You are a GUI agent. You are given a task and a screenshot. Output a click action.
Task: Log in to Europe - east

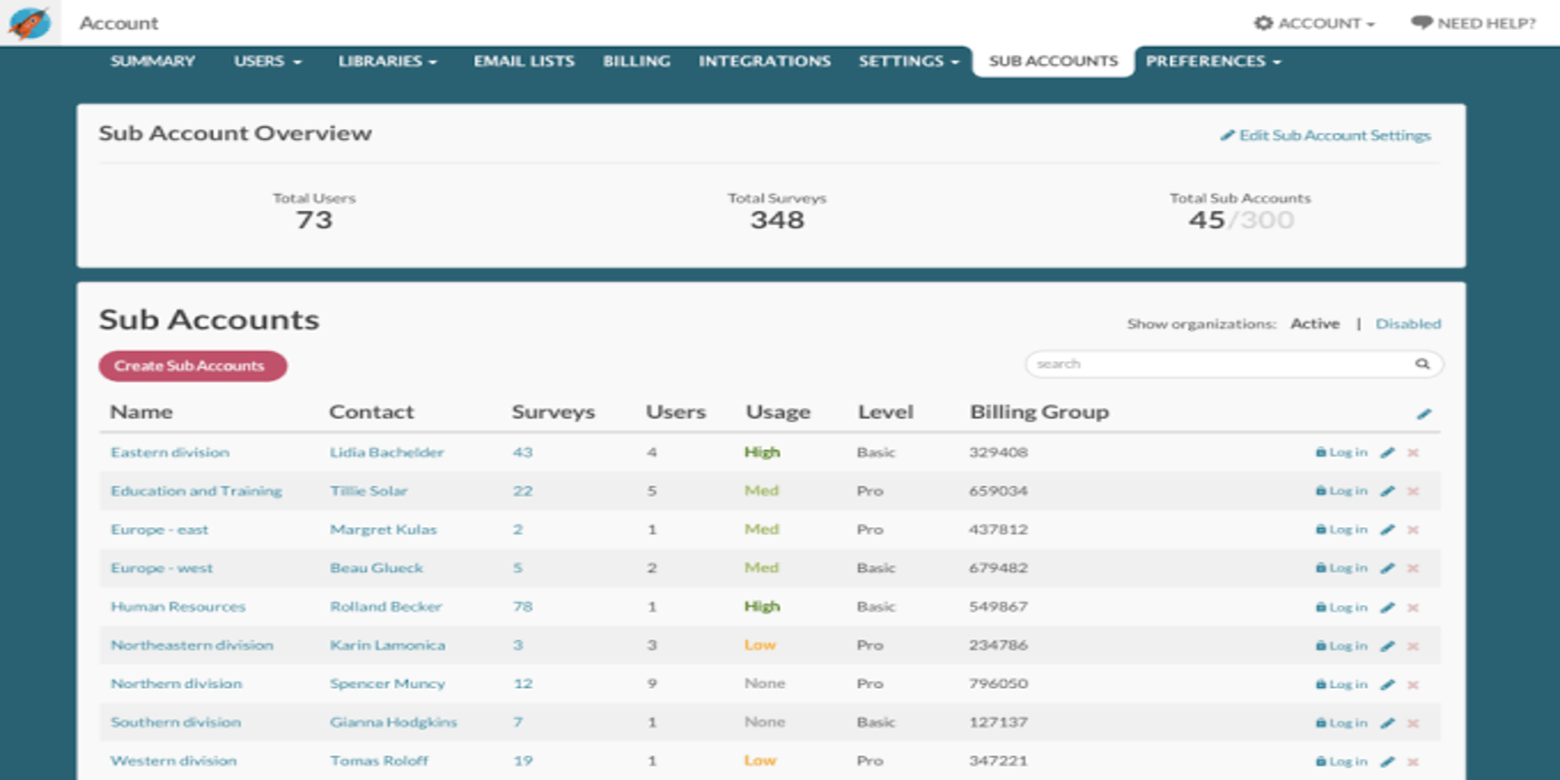(1341, 530)
